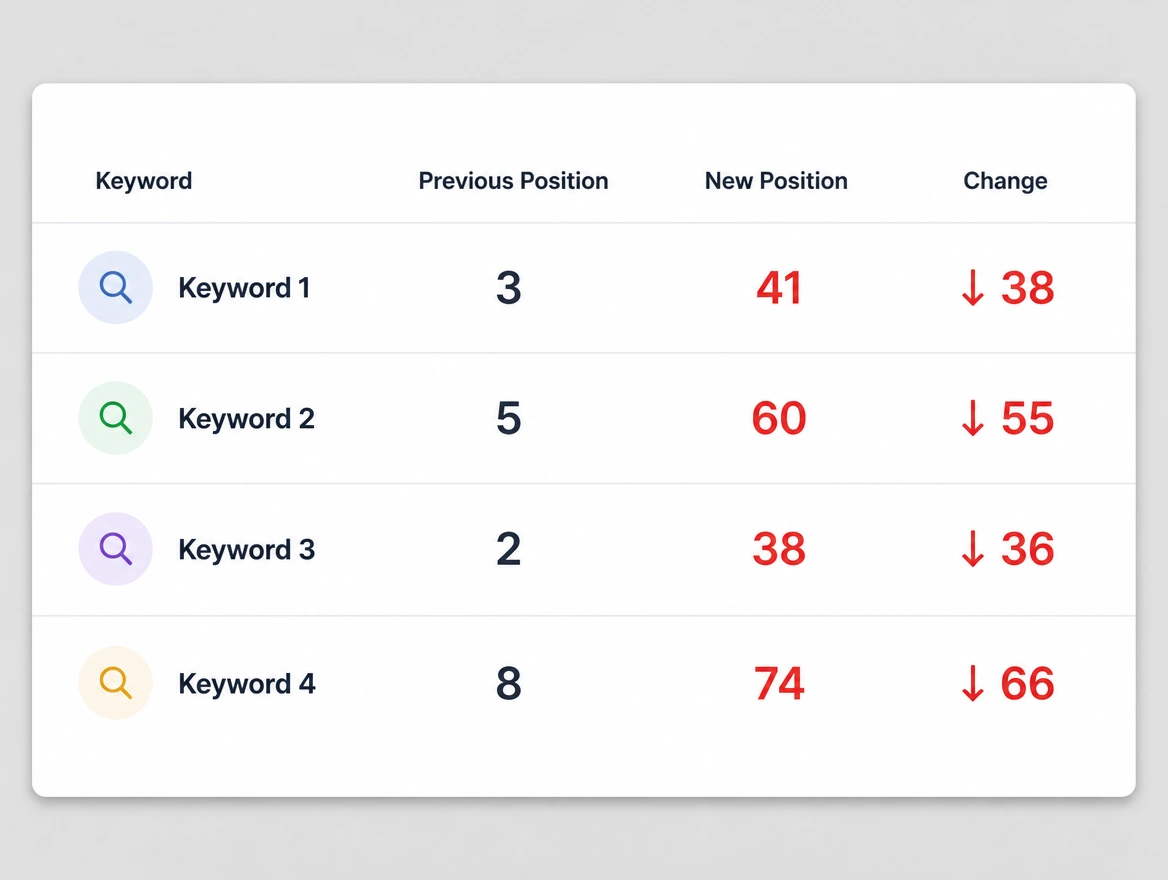
Task: Open the Keyword 4 label
Action: (x=247, y=684)
